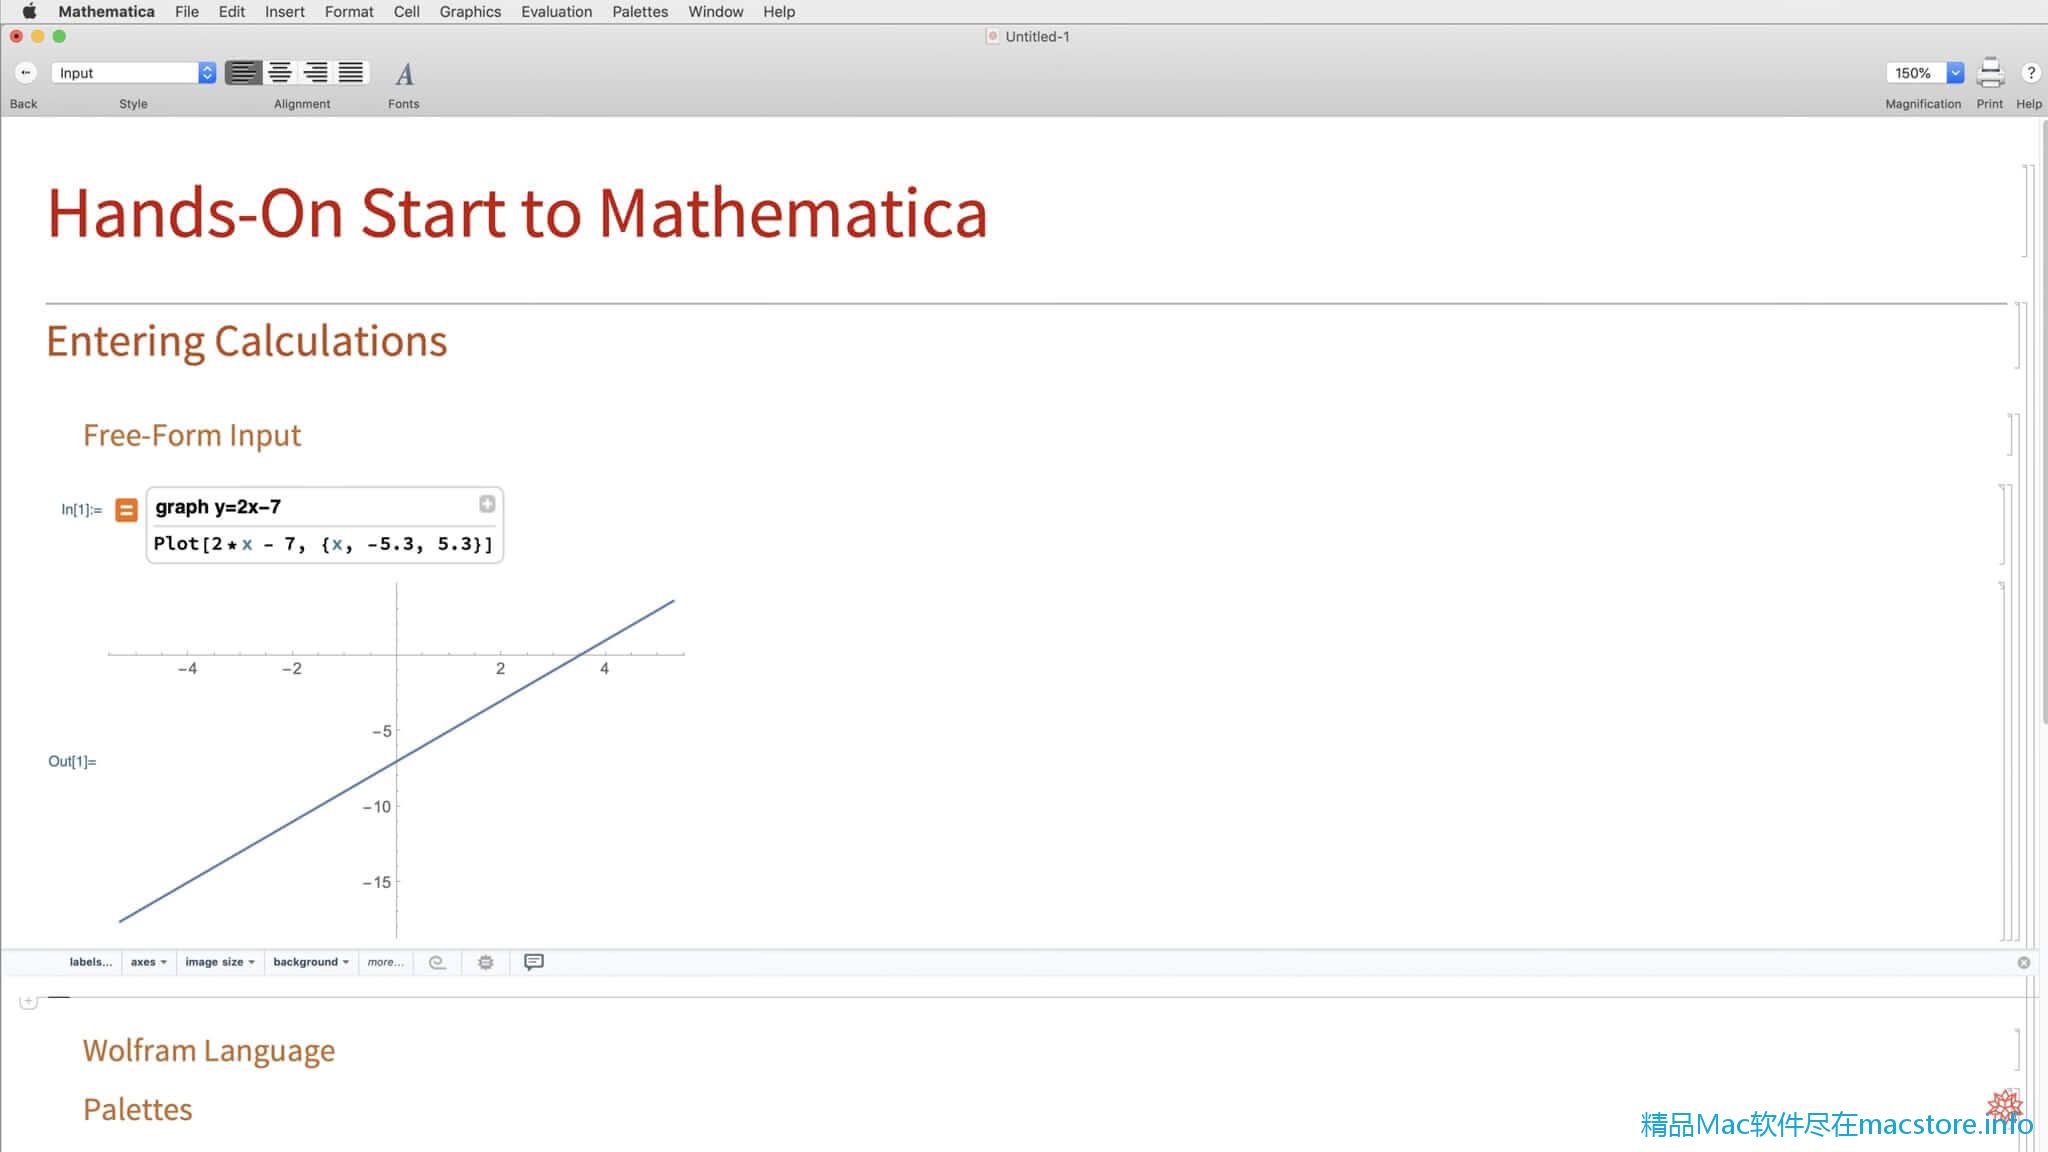Open the Apple menu

tap(29, 12)
